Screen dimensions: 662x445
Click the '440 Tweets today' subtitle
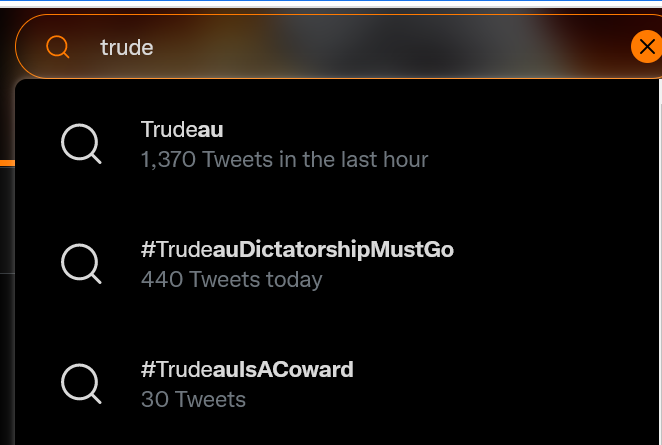(231, 279)
